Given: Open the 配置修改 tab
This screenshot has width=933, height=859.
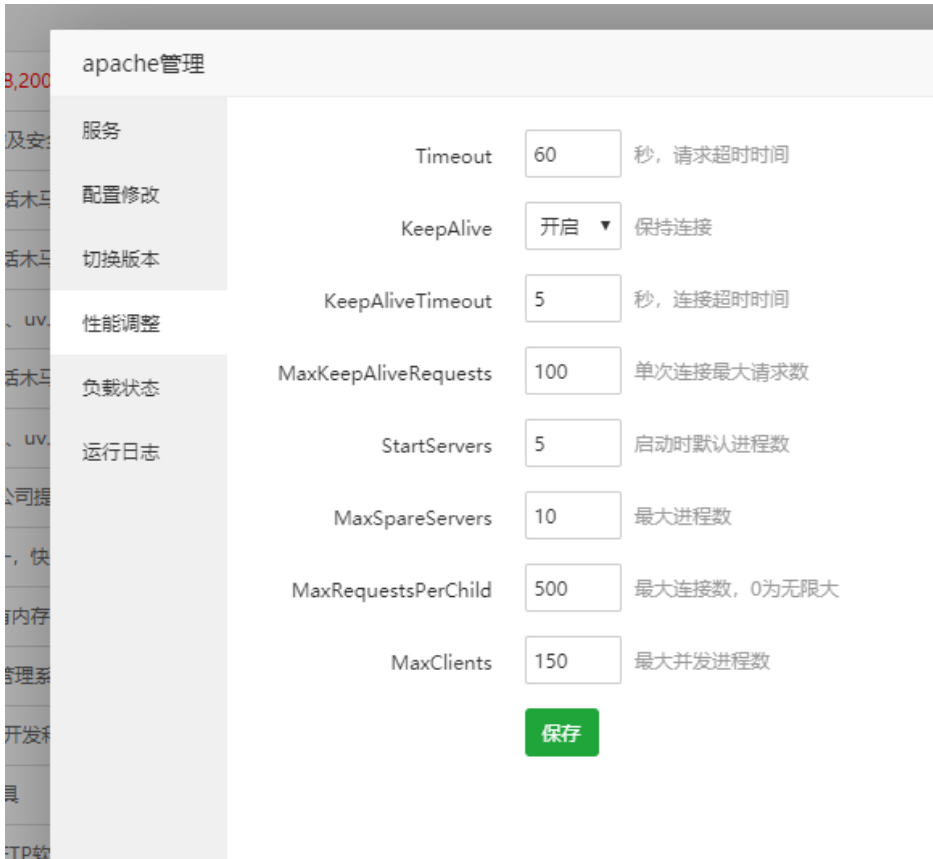Looking at the screenshot, I should pyautogui.click(x=120, y=195).
